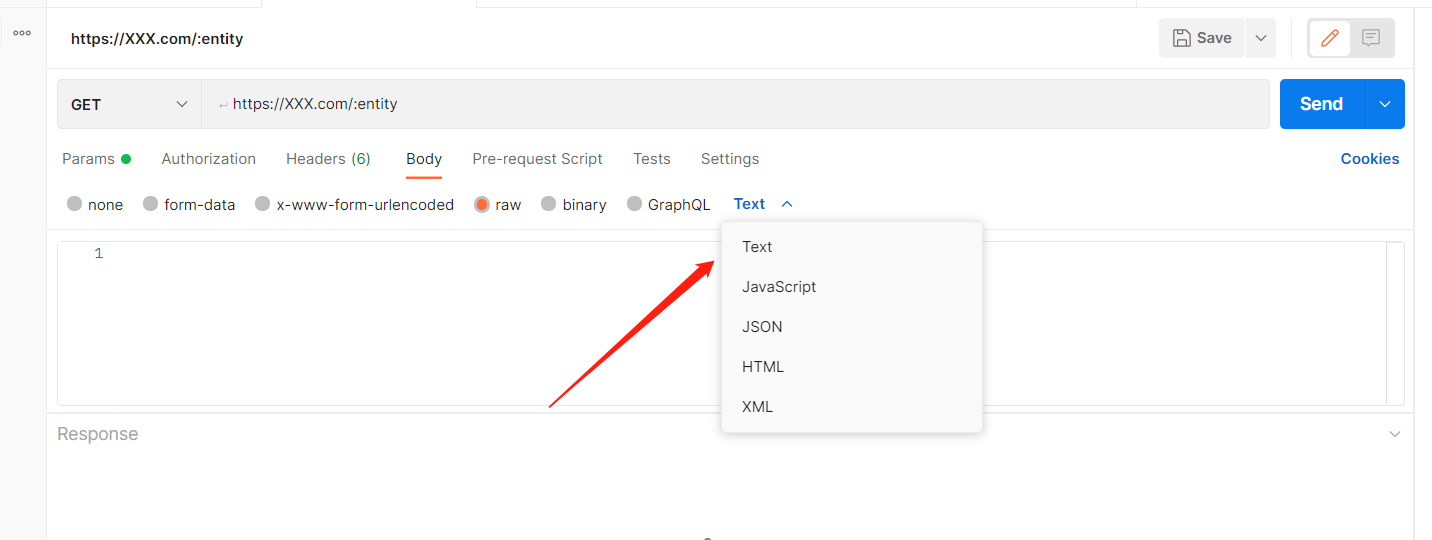This screenshot has width=1432, height=540.
Task: Open the GET method dropdown
Action: pos(129,104)
